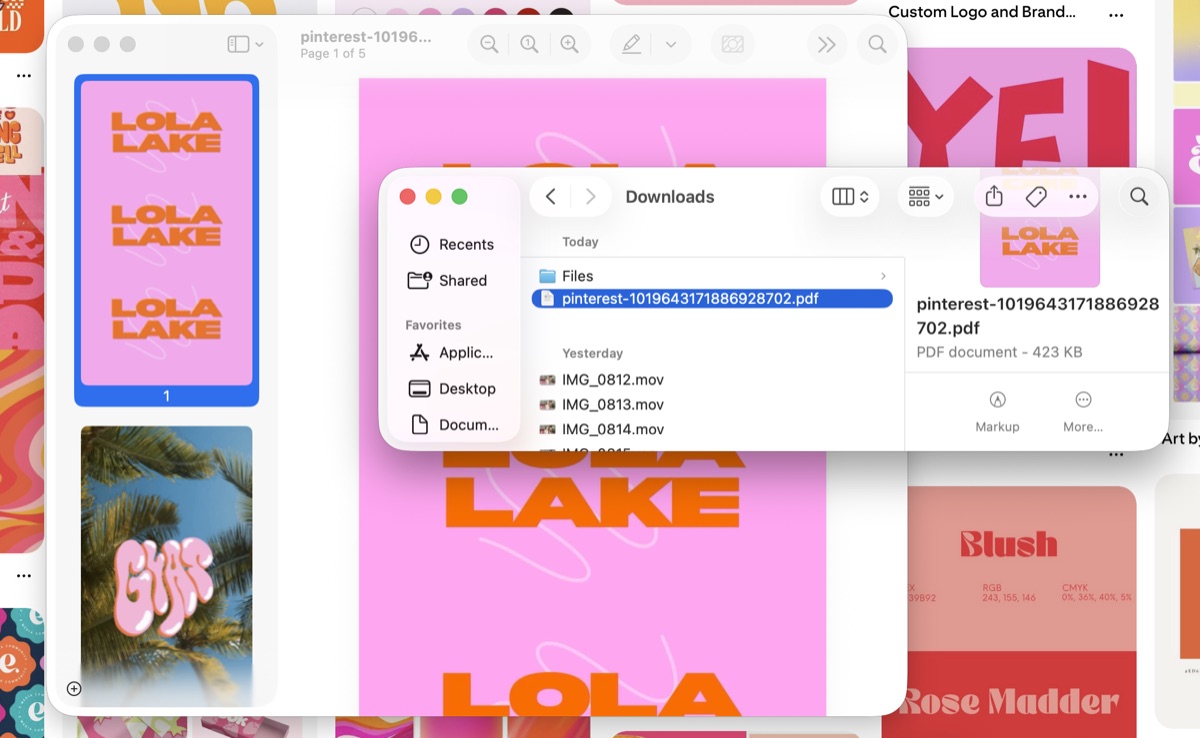Open the Finder toolbar action ellipsis menu

[x=1078, y=197]
